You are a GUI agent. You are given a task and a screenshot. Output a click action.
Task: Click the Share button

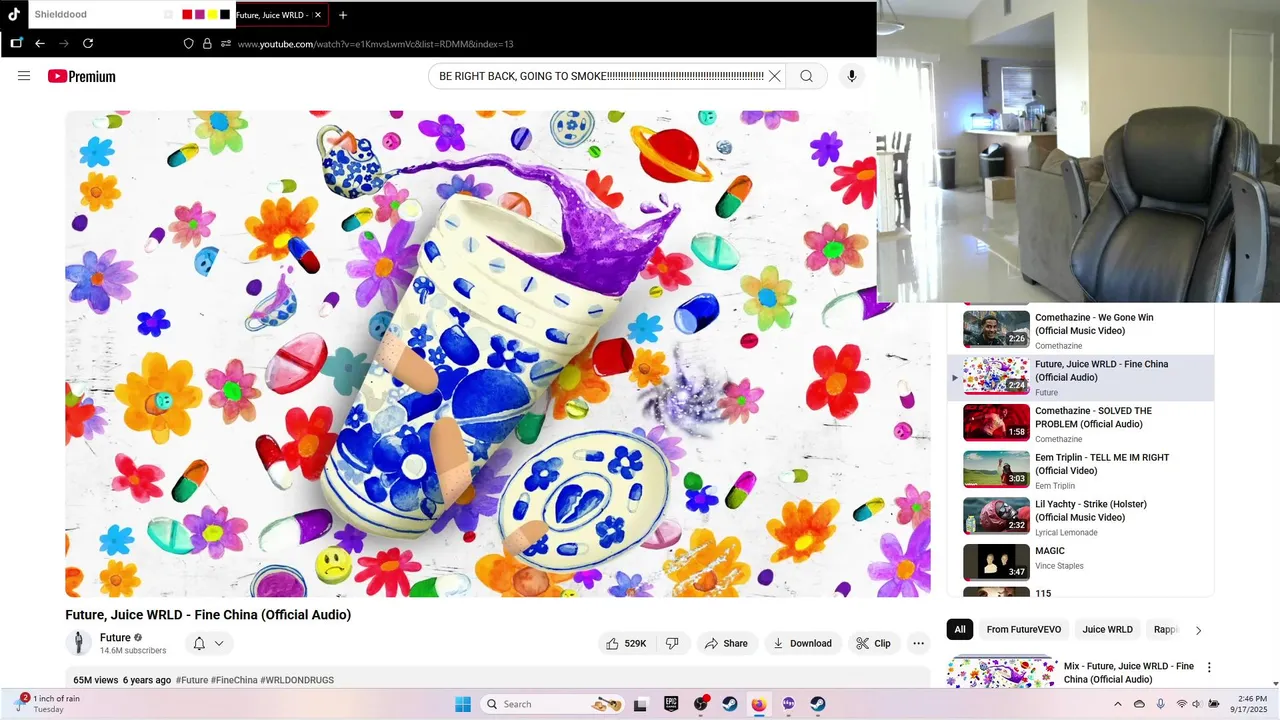pyautogui.click(x=726, y=643)
